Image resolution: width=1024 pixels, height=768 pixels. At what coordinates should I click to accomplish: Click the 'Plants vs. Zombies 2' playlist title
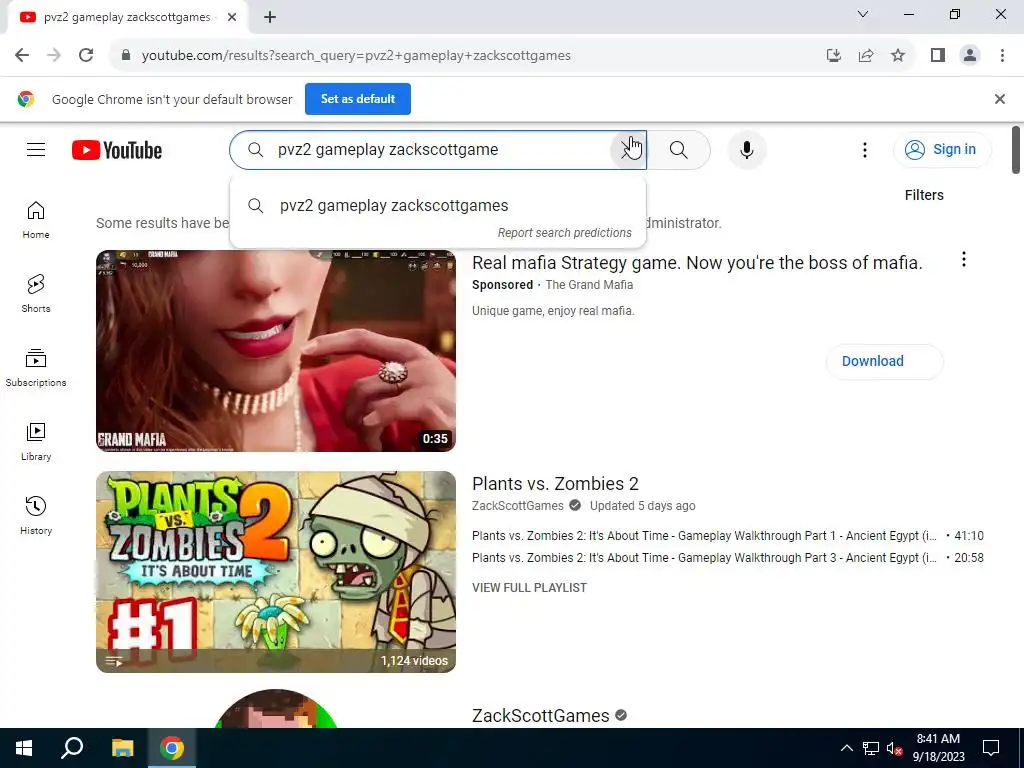(555, 483)
